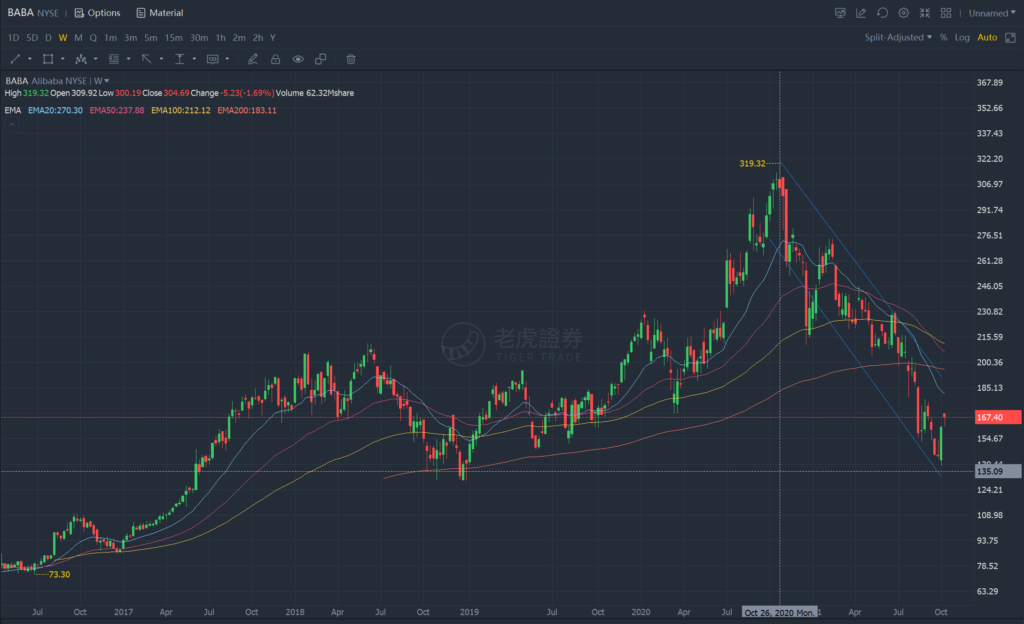Screen dimensions: 1024x624
Task: Select the Fibonacci levels tool
Action: [114, 59]
